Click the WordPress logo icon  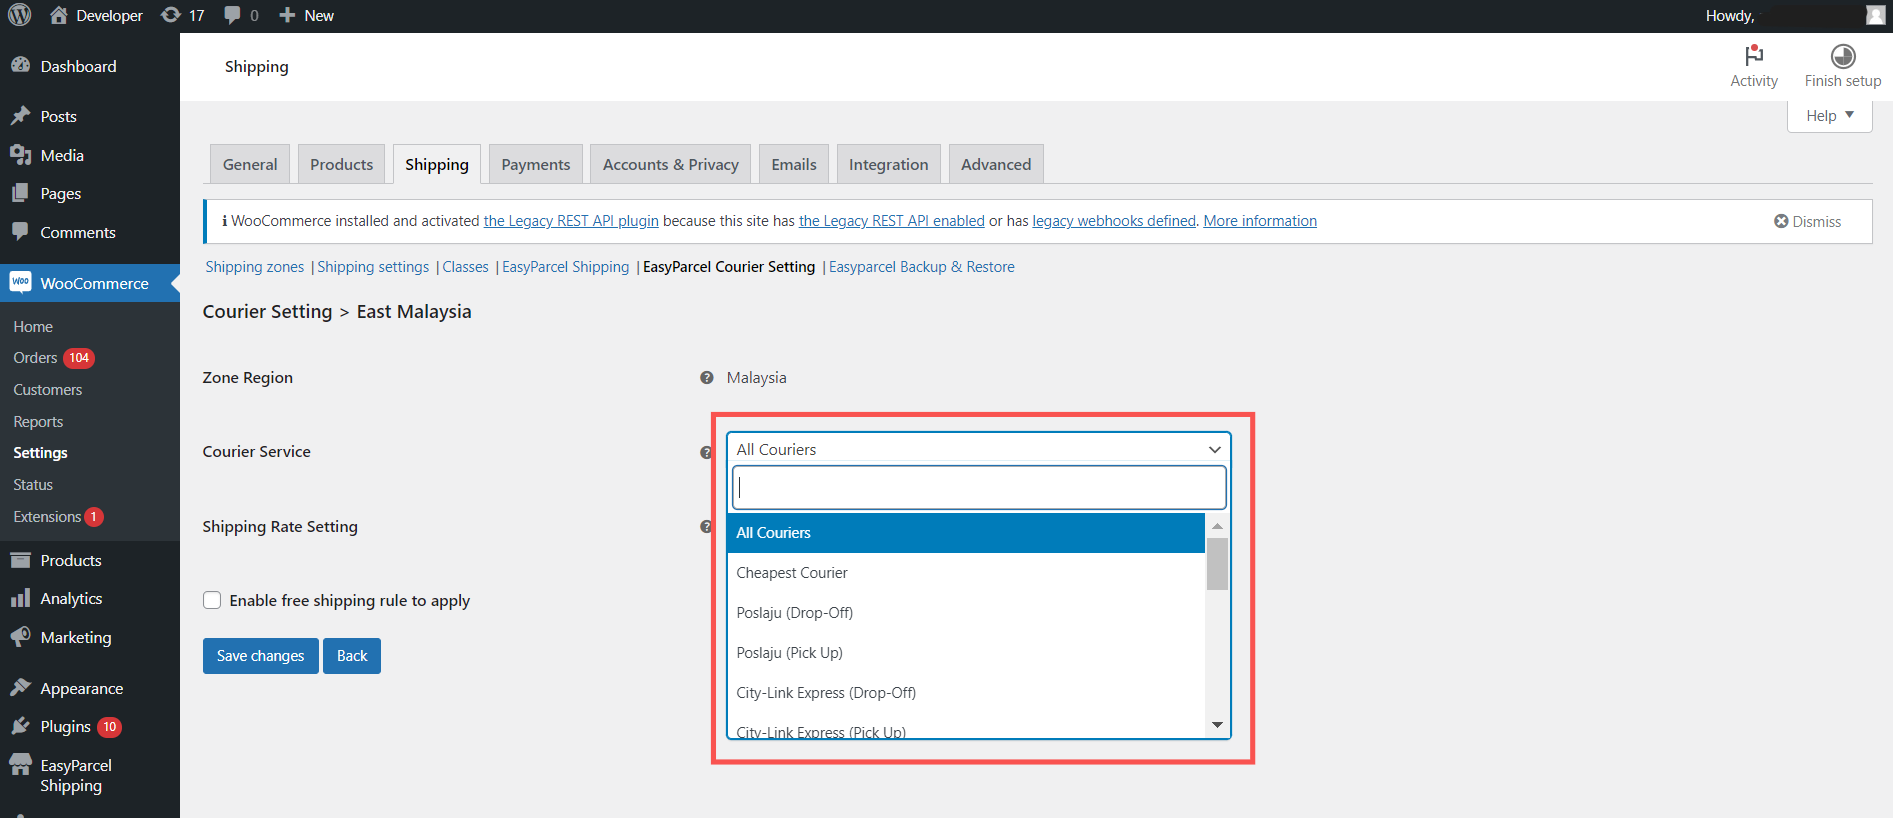[x=20, y=15]
